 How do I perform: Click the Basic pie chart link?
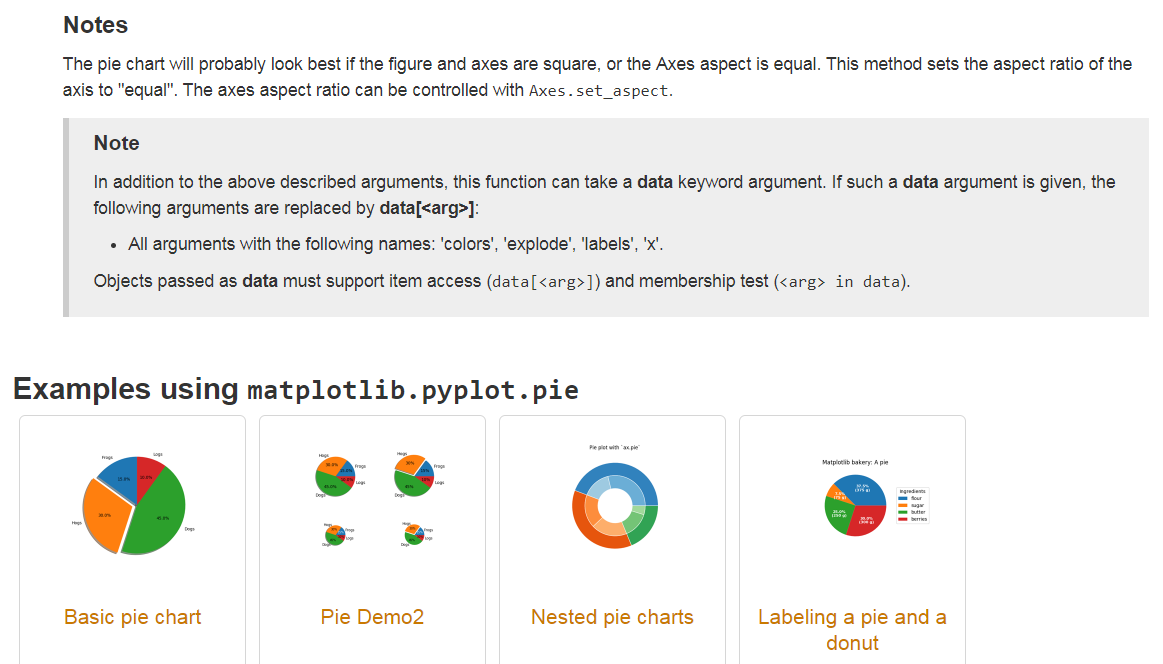point(133,617)
